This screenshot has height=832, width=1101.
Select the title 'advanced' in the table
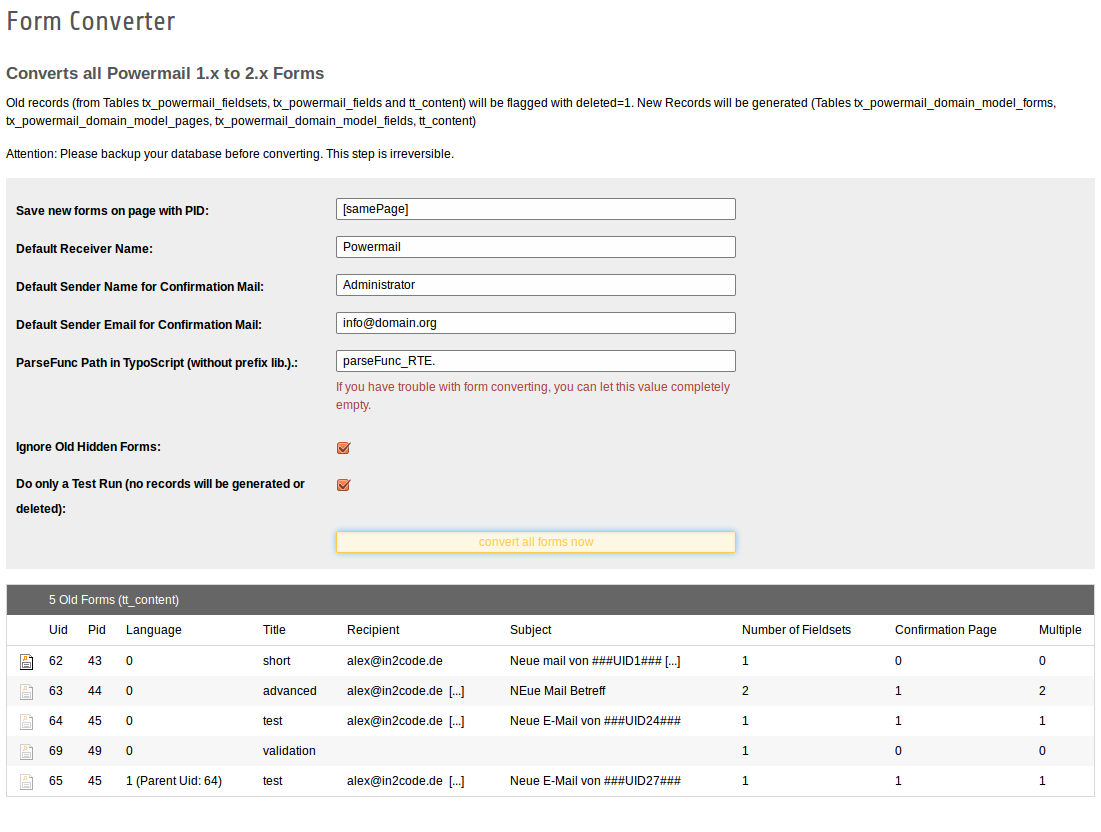pyautogui.click(x=290, y=691)
